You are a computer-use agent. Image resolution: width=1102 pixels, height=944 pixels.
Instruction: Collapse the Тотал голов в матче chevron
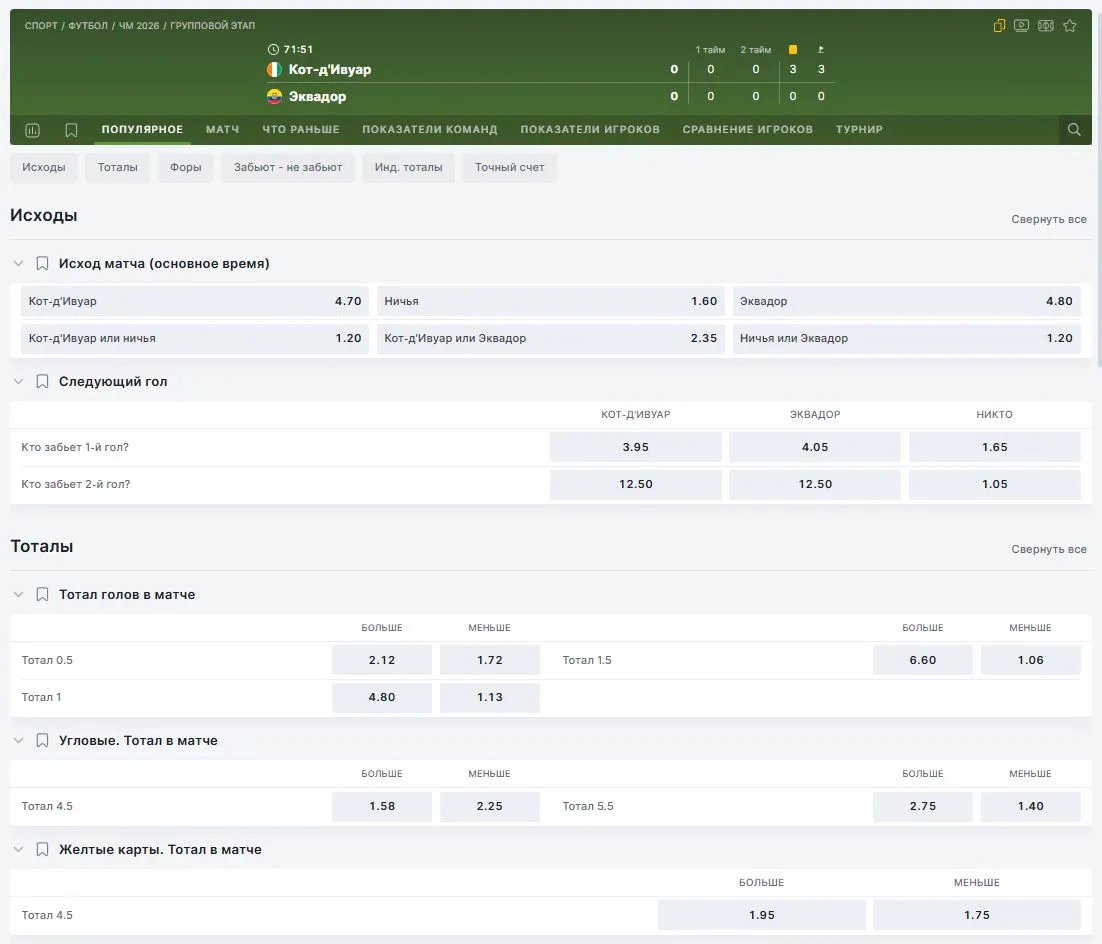pos(19,595)
